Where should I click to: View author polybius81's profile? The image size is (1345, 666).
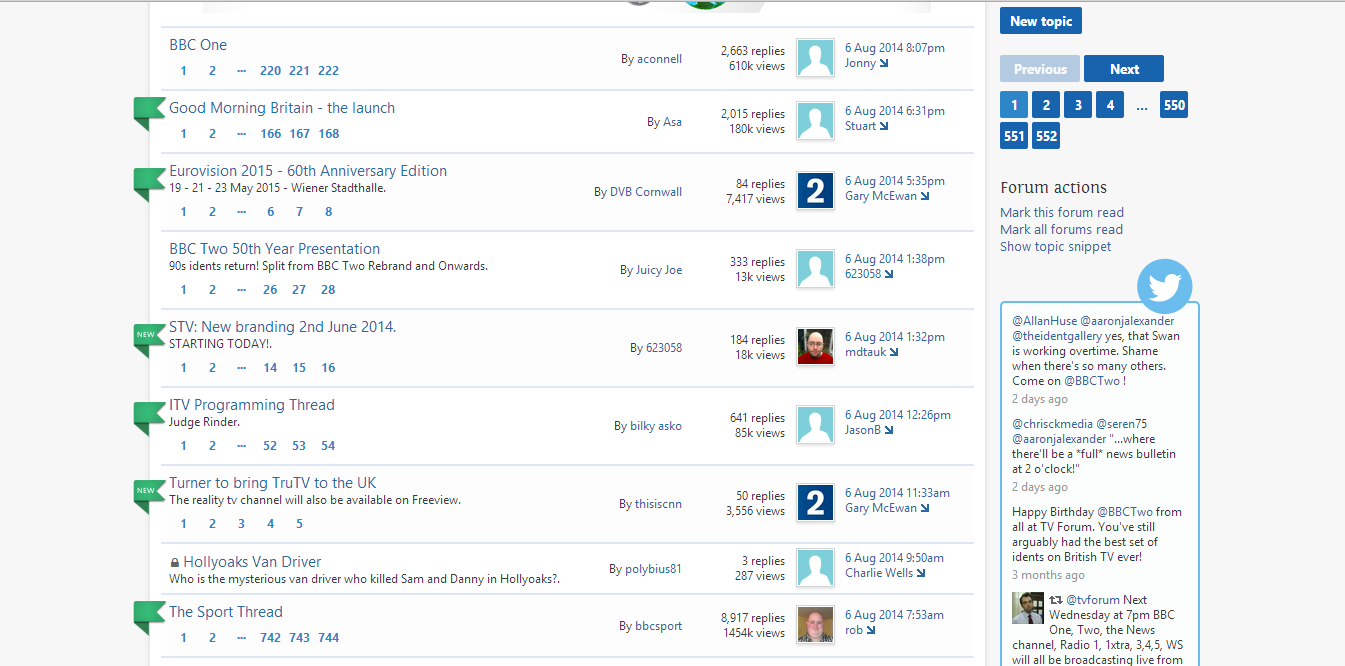pos(653,569)
